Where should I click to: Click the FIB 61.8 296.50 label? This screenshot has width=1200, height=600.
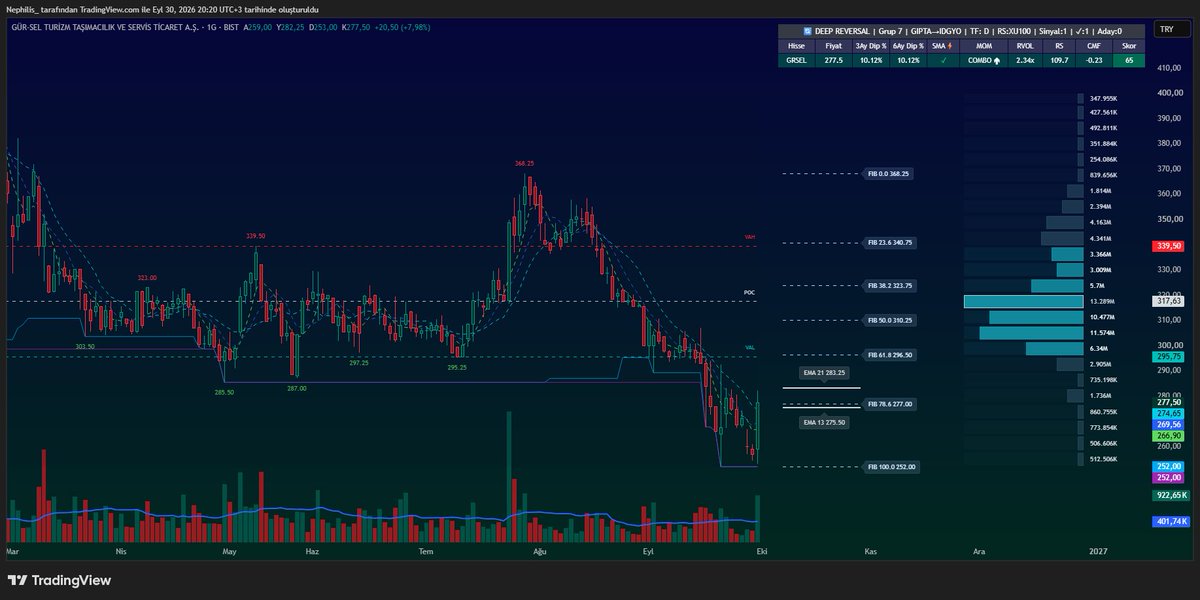click(x=889, y=355)
